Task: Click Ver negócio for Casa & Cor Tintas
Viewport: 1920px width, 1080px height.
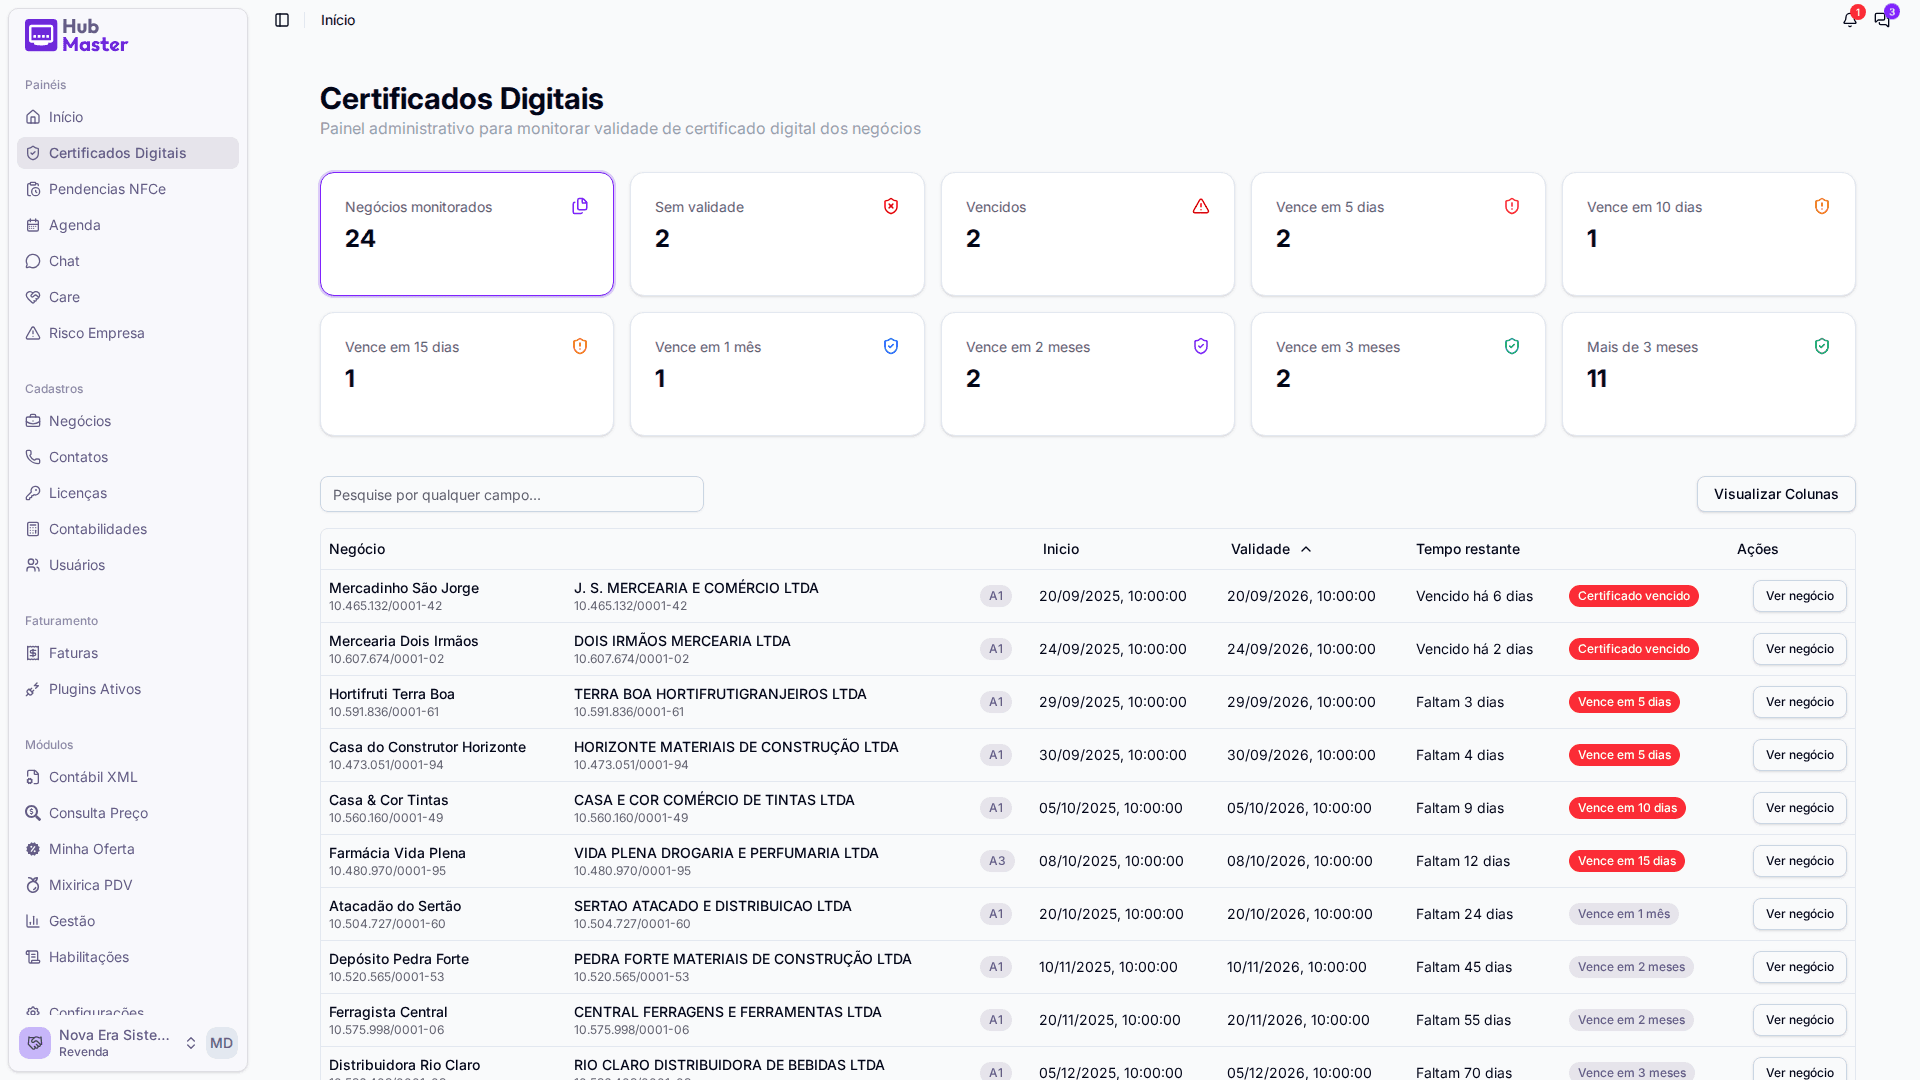Action: point(1799,808)
